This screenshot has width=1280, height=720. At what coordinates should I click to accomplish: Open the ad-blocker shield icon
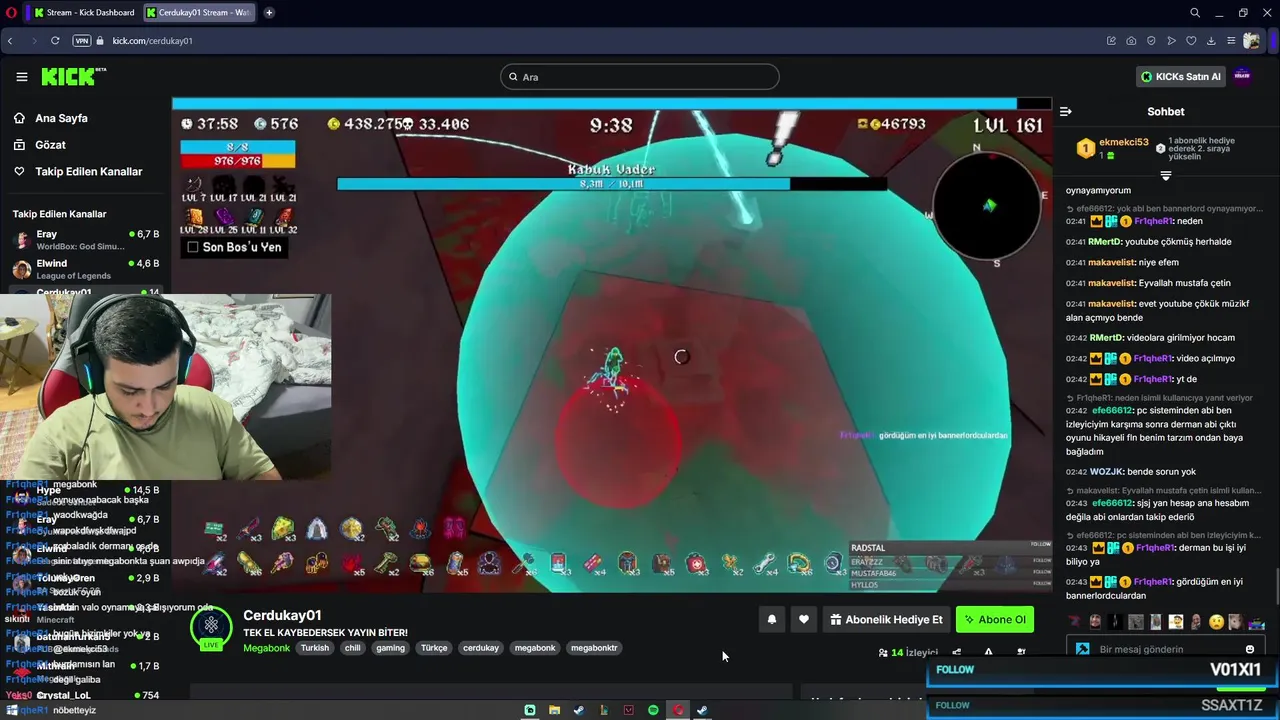point(1151,41)
